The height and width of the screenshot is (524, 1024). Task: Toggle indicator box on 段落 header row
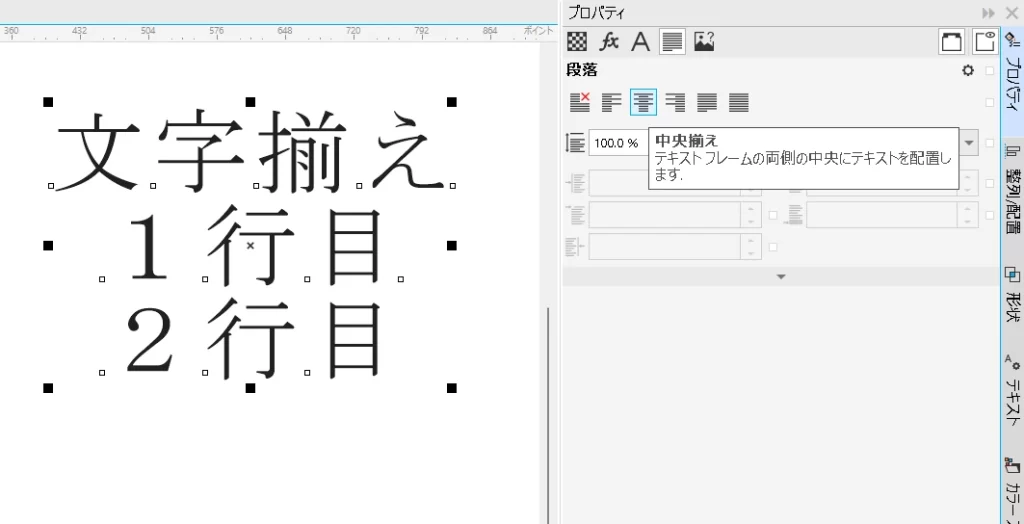(x=990, y=71)
